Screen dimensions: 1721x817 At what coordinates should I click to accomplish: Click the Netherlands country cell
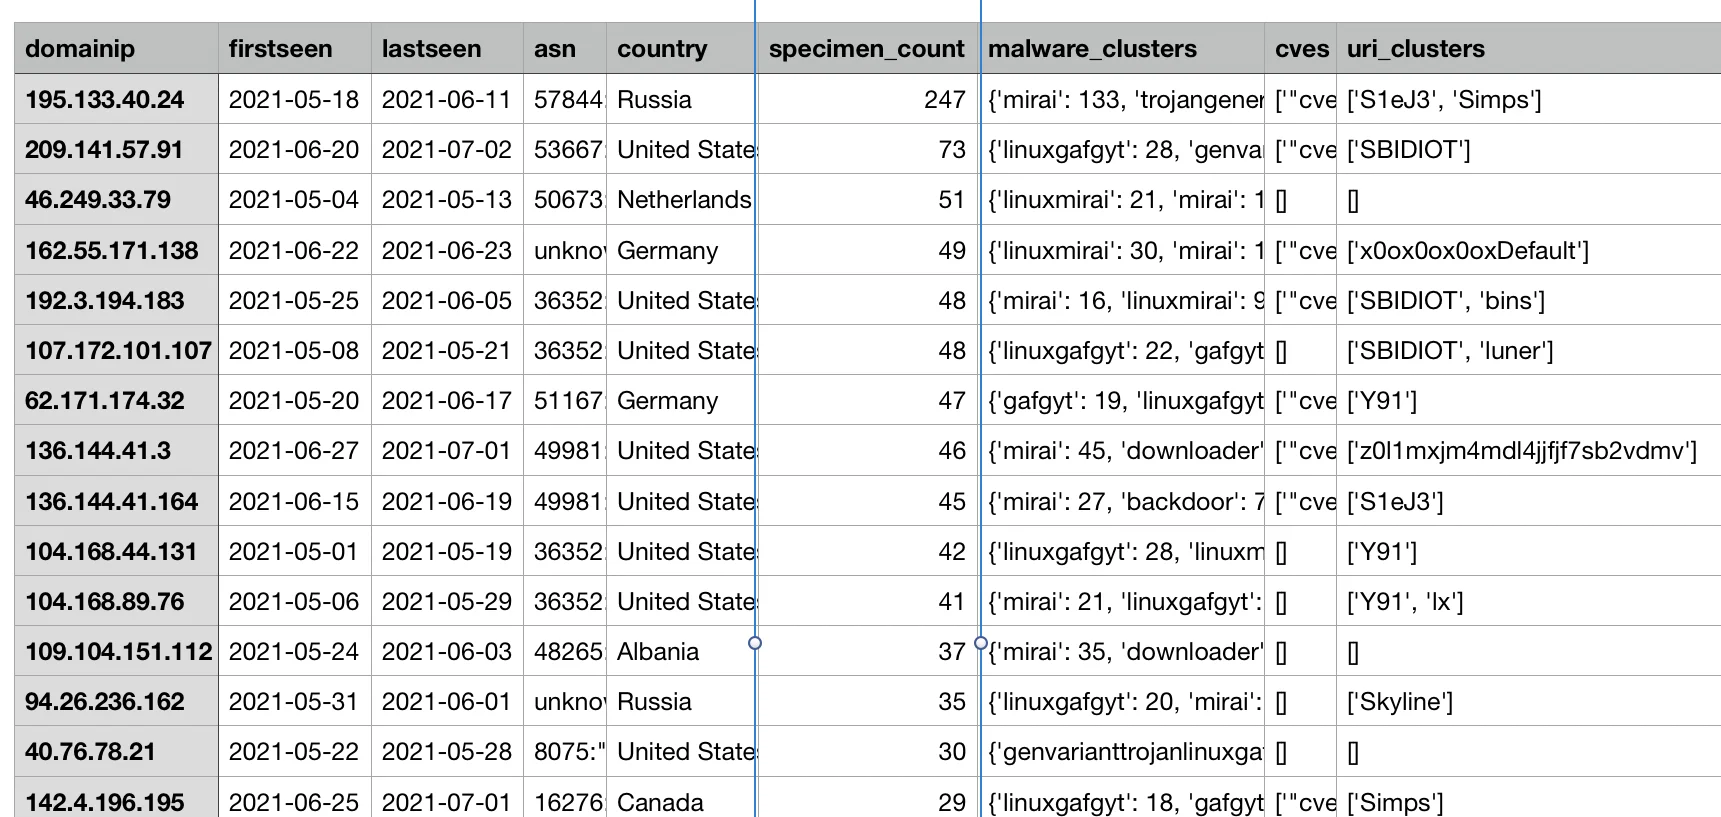pyautogui.click(x=682, y=200)
